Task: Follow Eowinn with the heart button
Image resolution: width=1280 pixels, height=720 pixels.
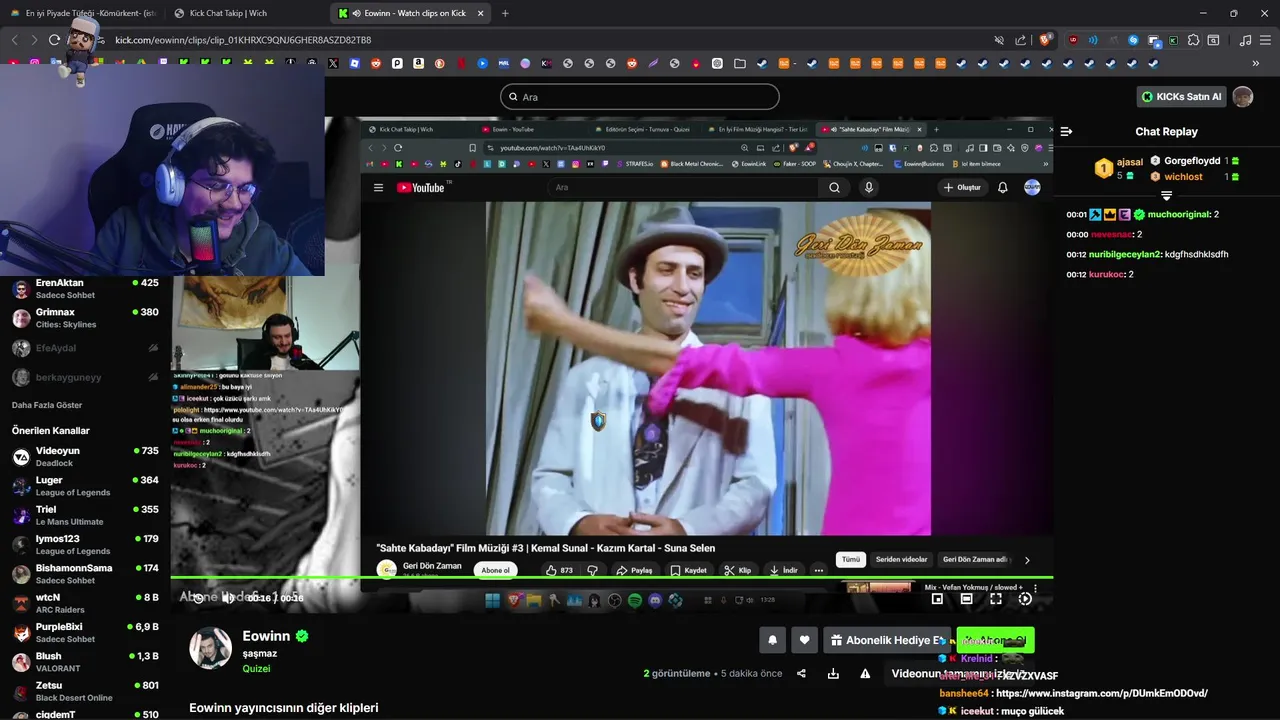Action: tap(804, 640)
